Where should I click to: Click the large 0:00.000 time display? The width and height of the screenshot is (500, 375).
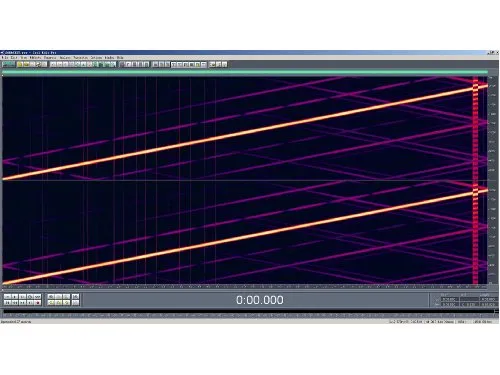tap(260, 300)
